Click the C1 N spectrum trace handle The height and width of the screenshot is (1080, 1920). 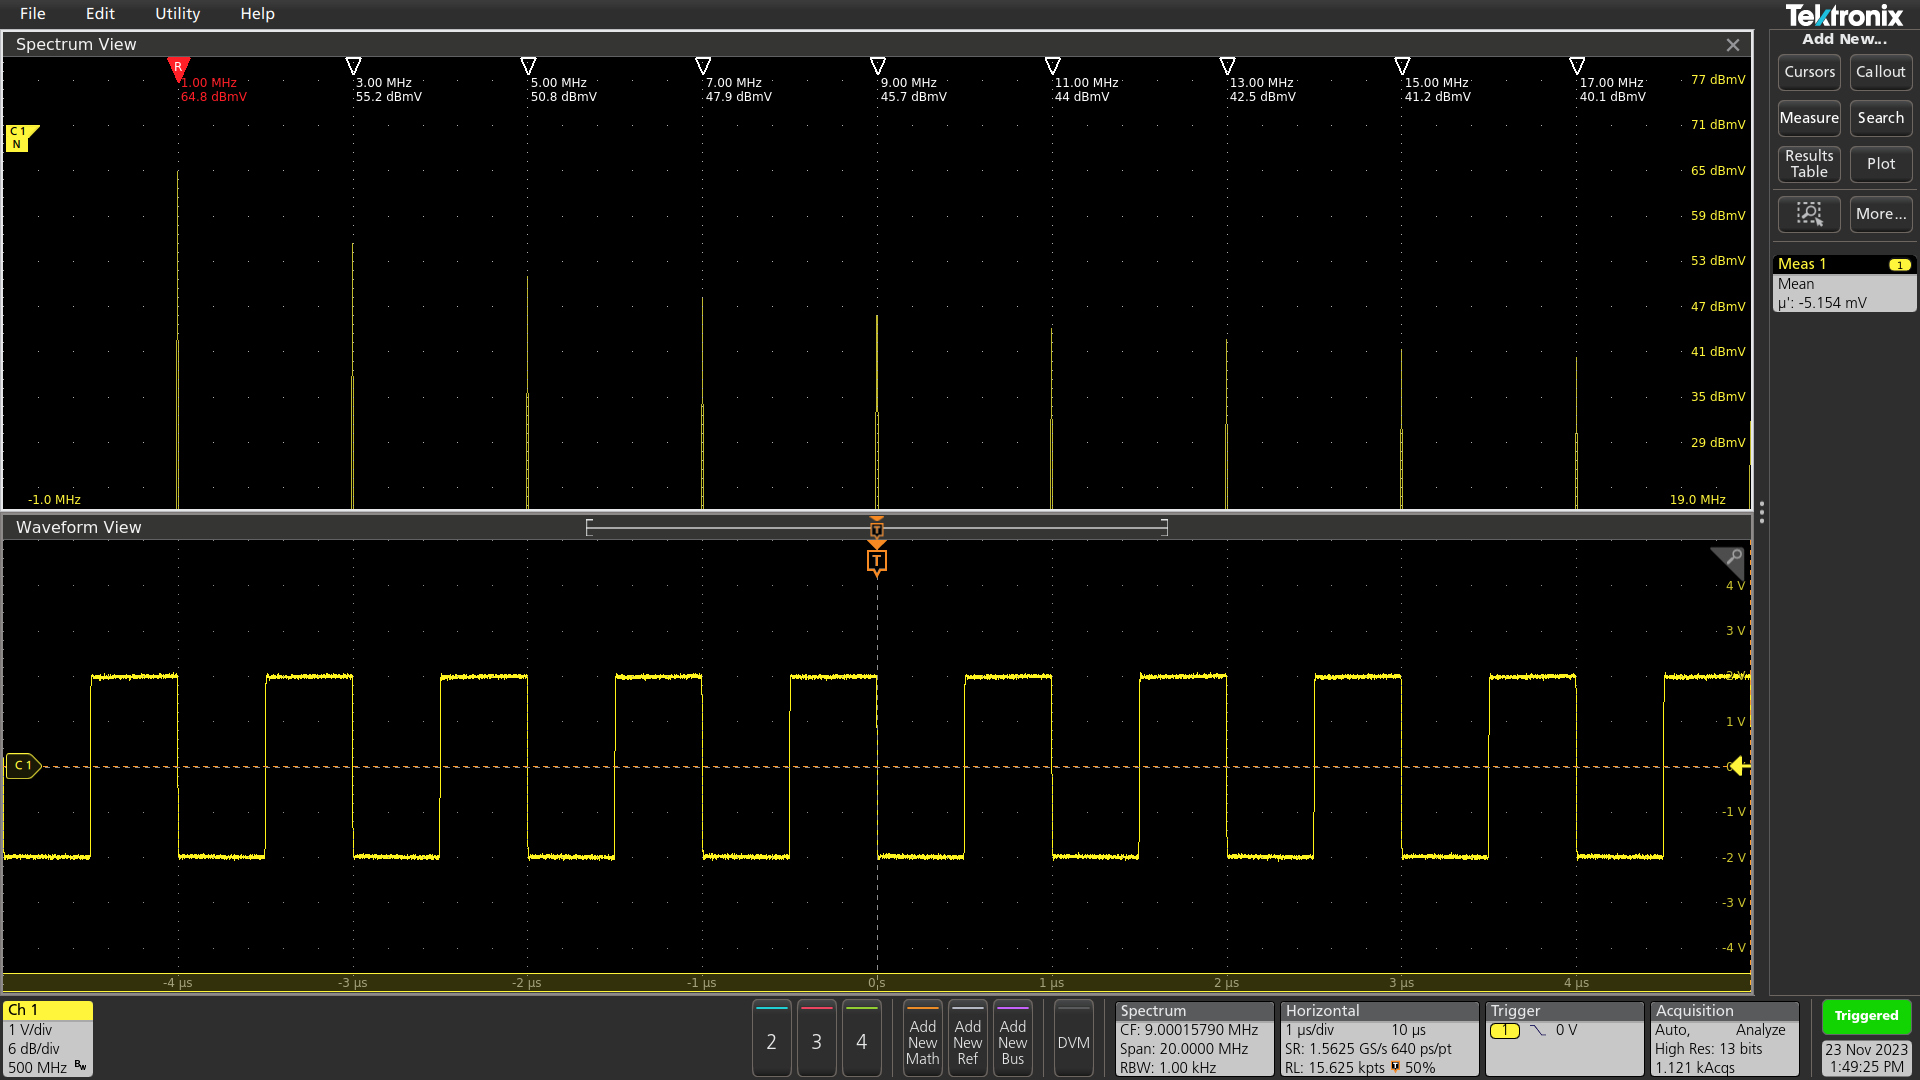coord(20,138)
